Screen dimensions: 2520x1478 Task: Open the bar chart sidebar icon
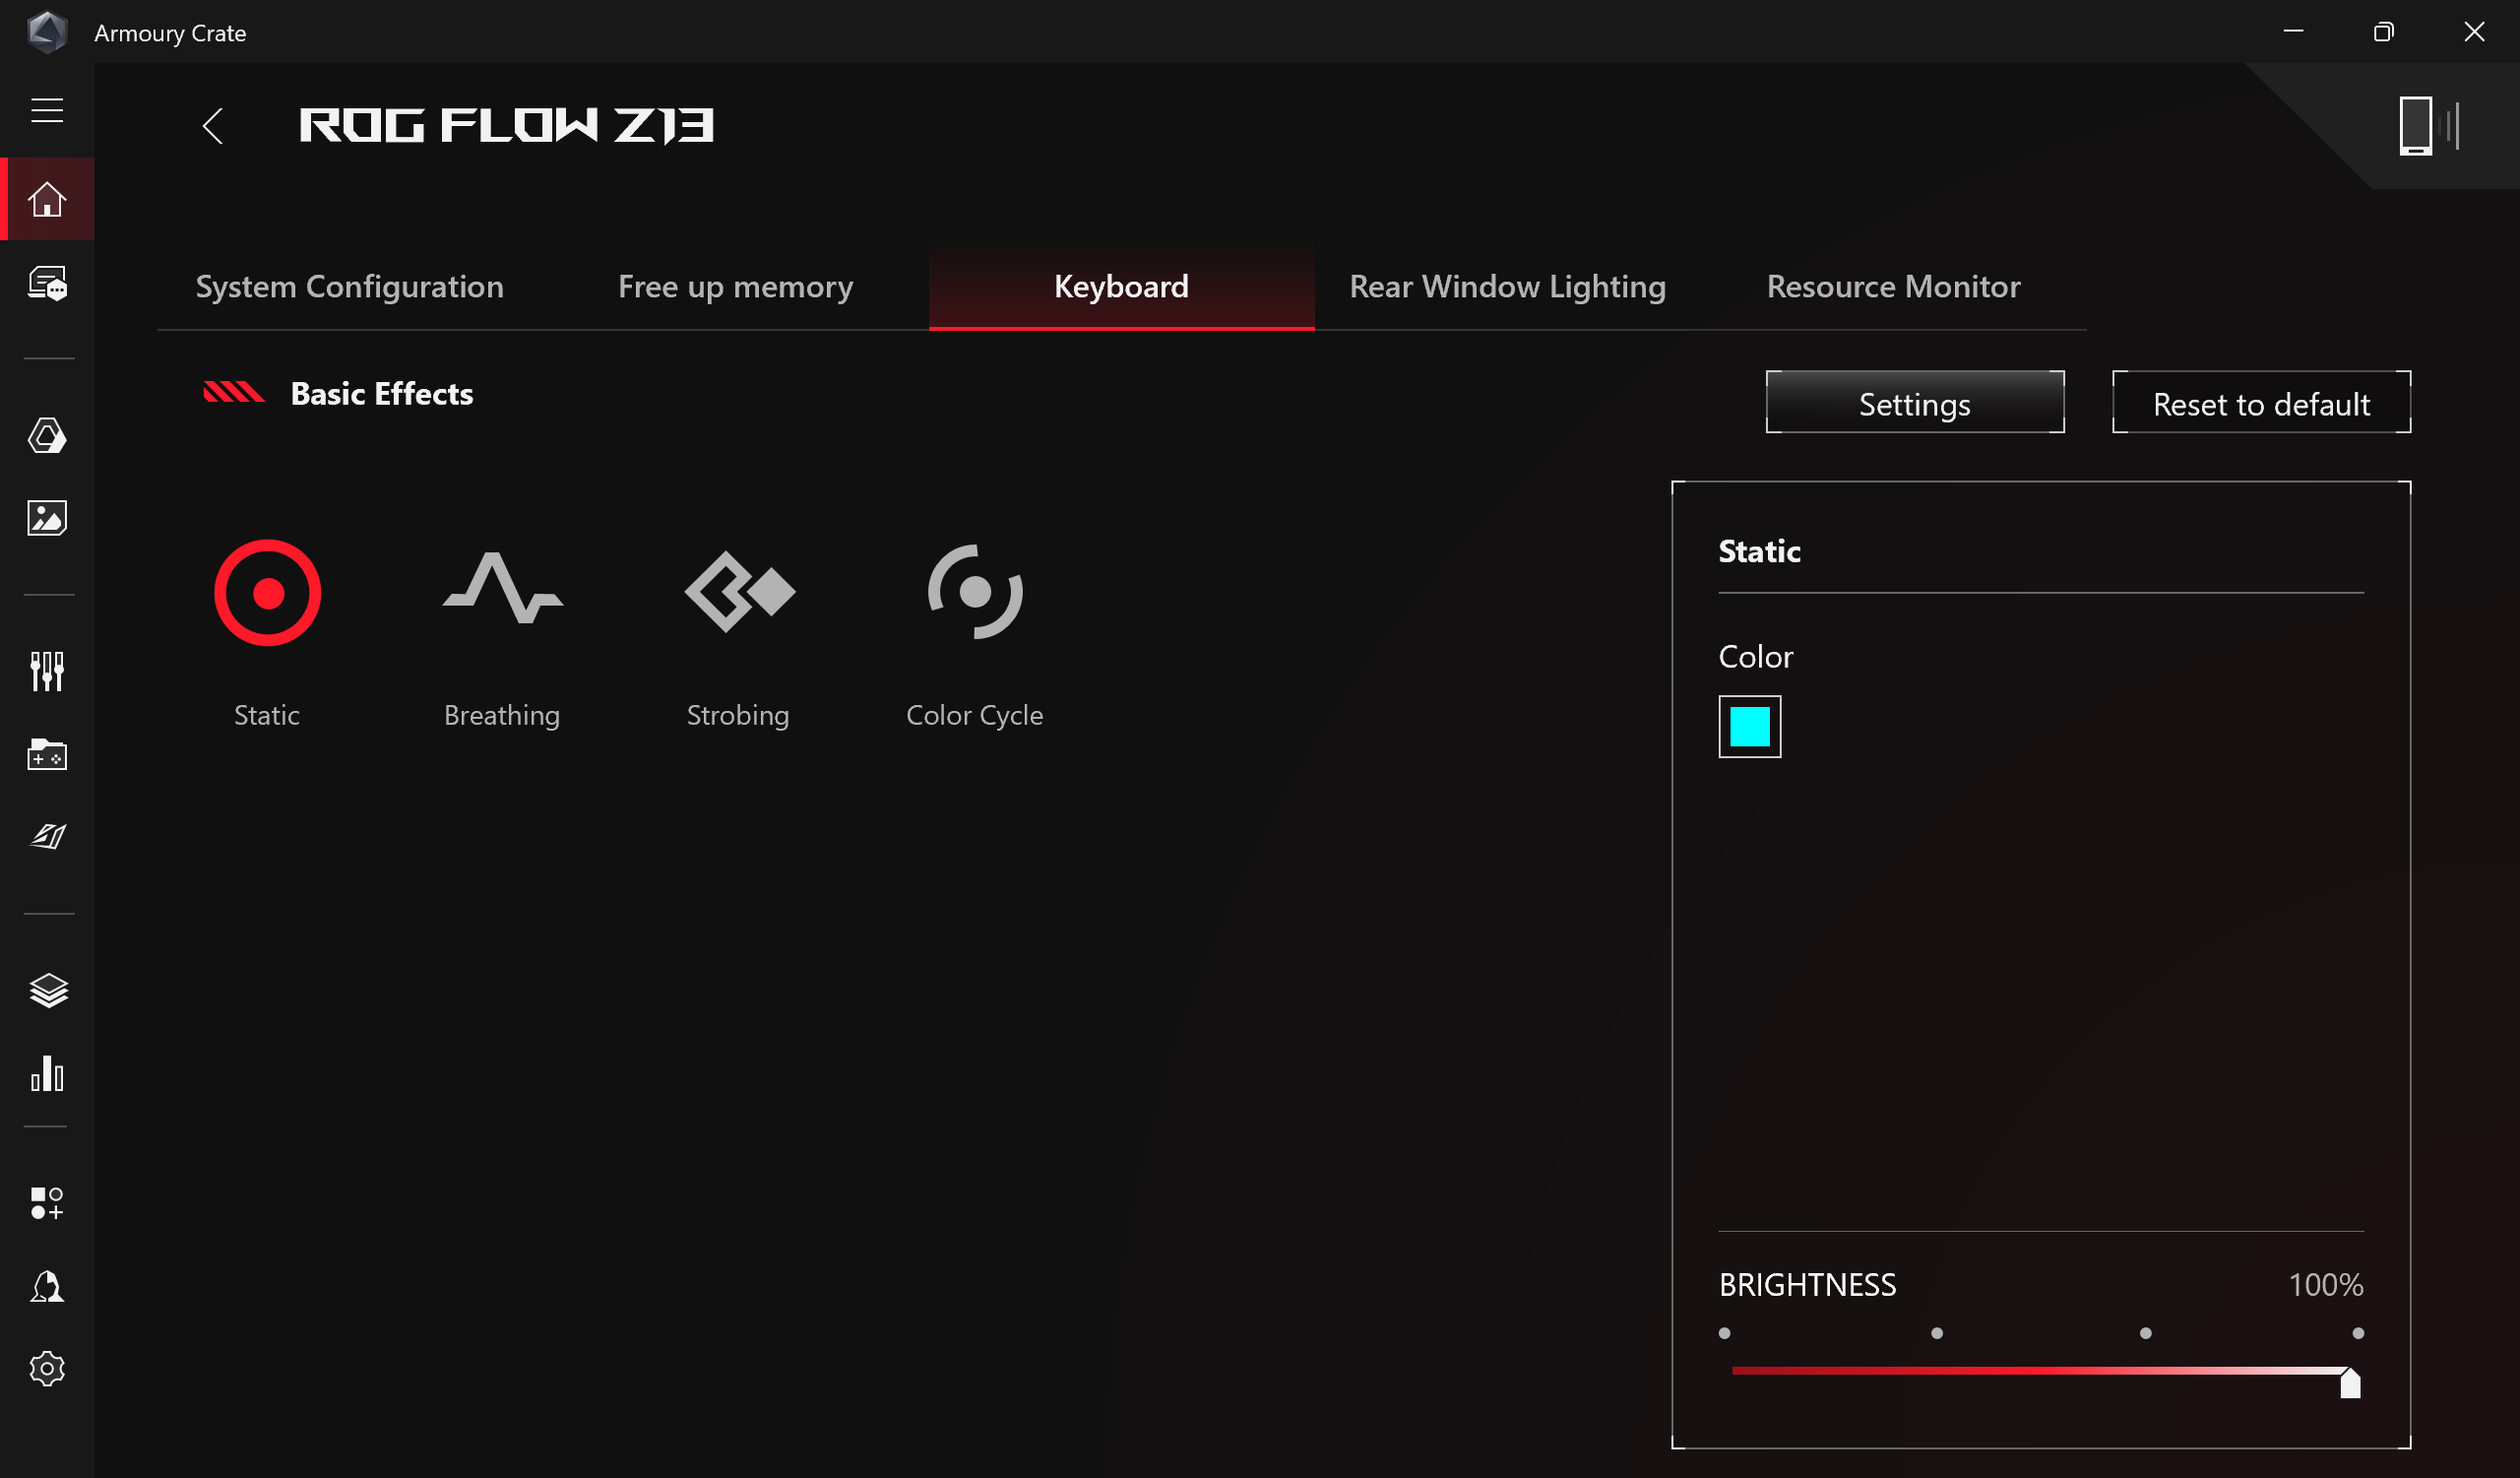click(x=47, y=1073)
